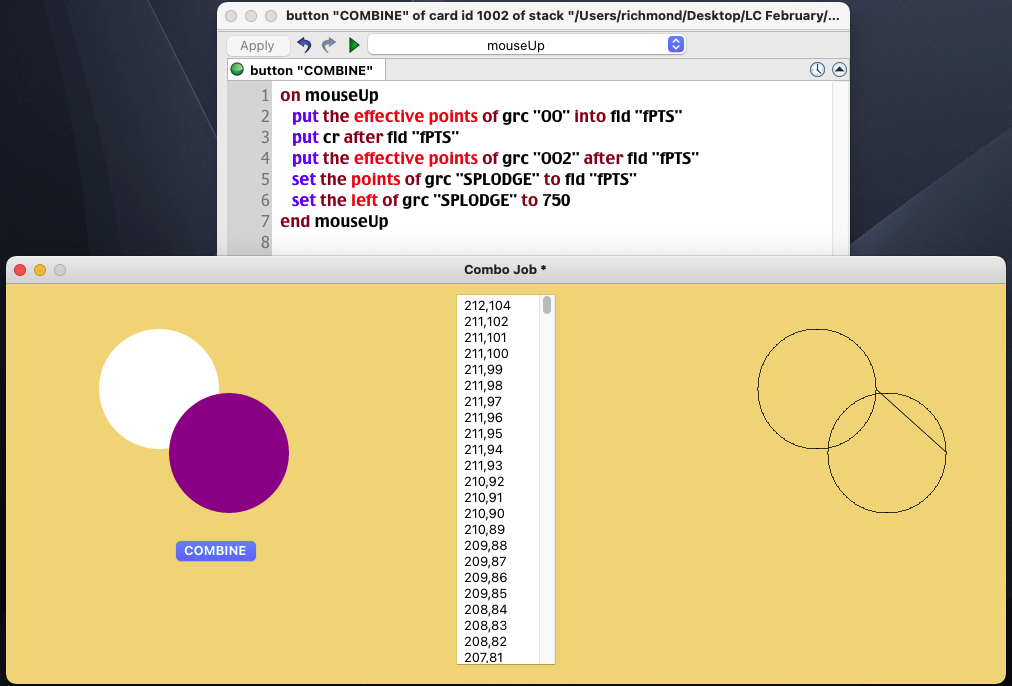Click line 5 in the script gutter

point(264,179)
